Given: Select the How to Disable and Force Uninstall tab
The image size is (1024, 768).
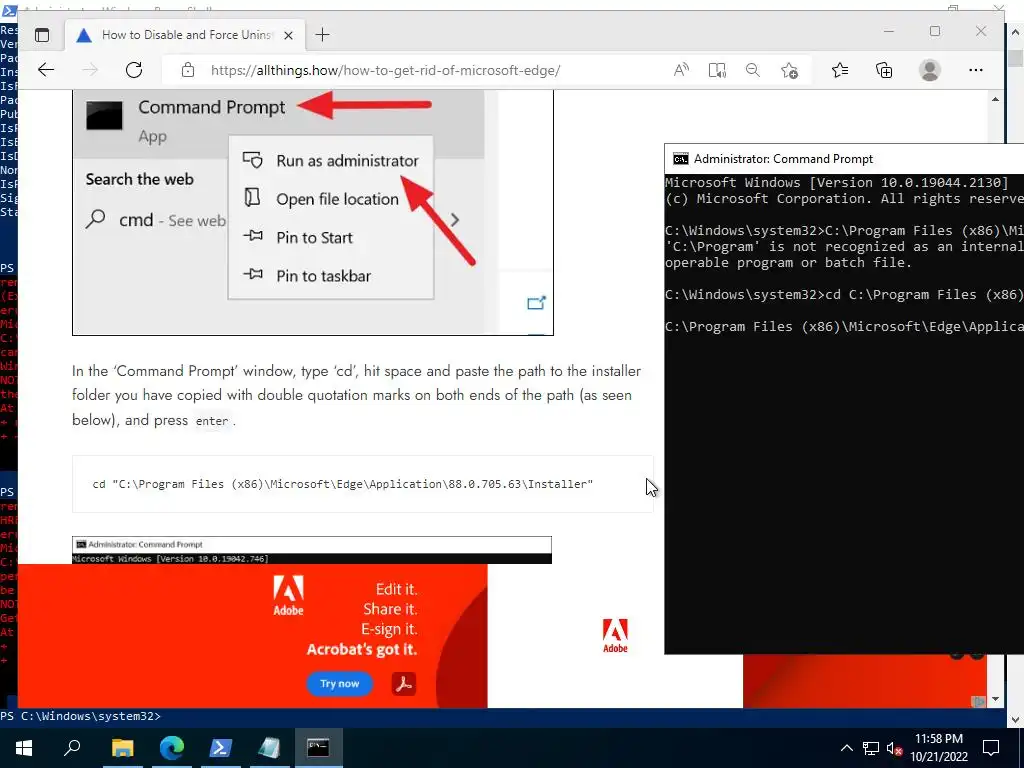Looking at the screenshot, I should pos(184,35).
